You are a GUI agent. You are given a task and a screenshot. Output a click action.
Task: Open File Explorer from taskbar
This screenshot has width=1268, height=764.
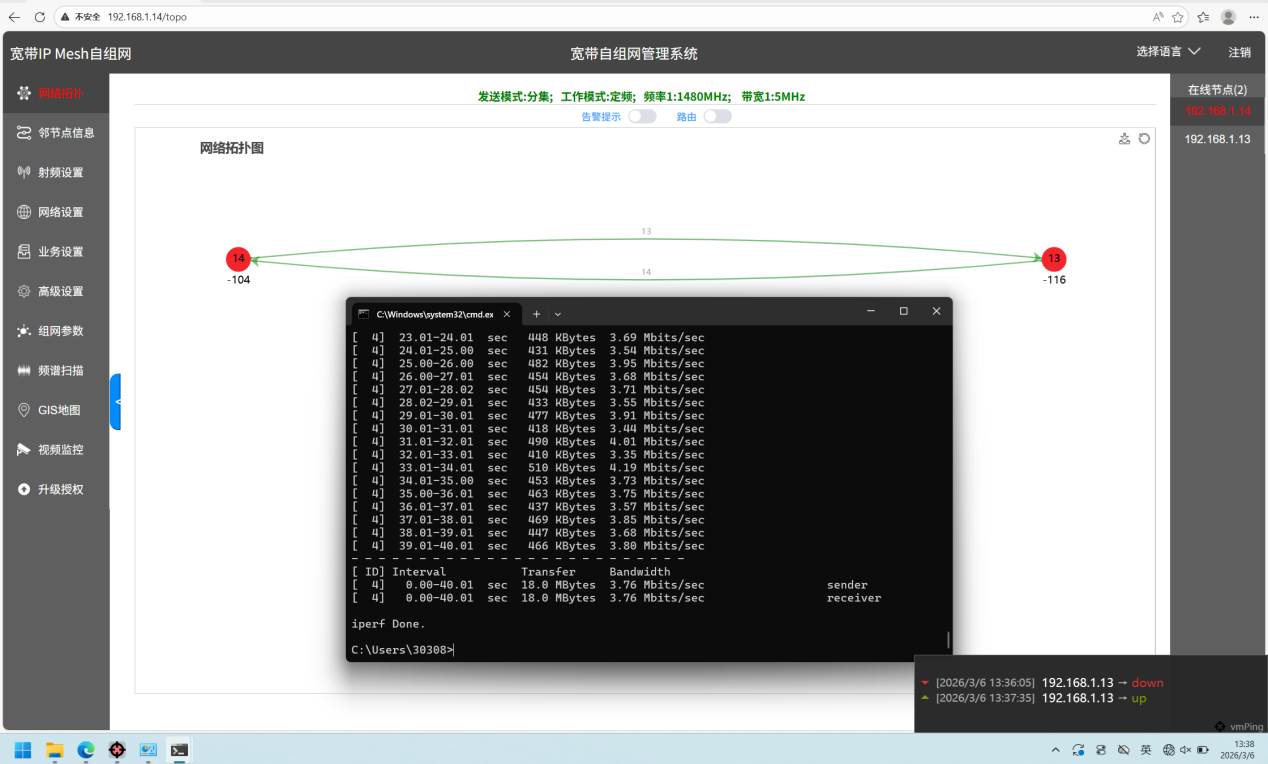click(x=55, y=750)
